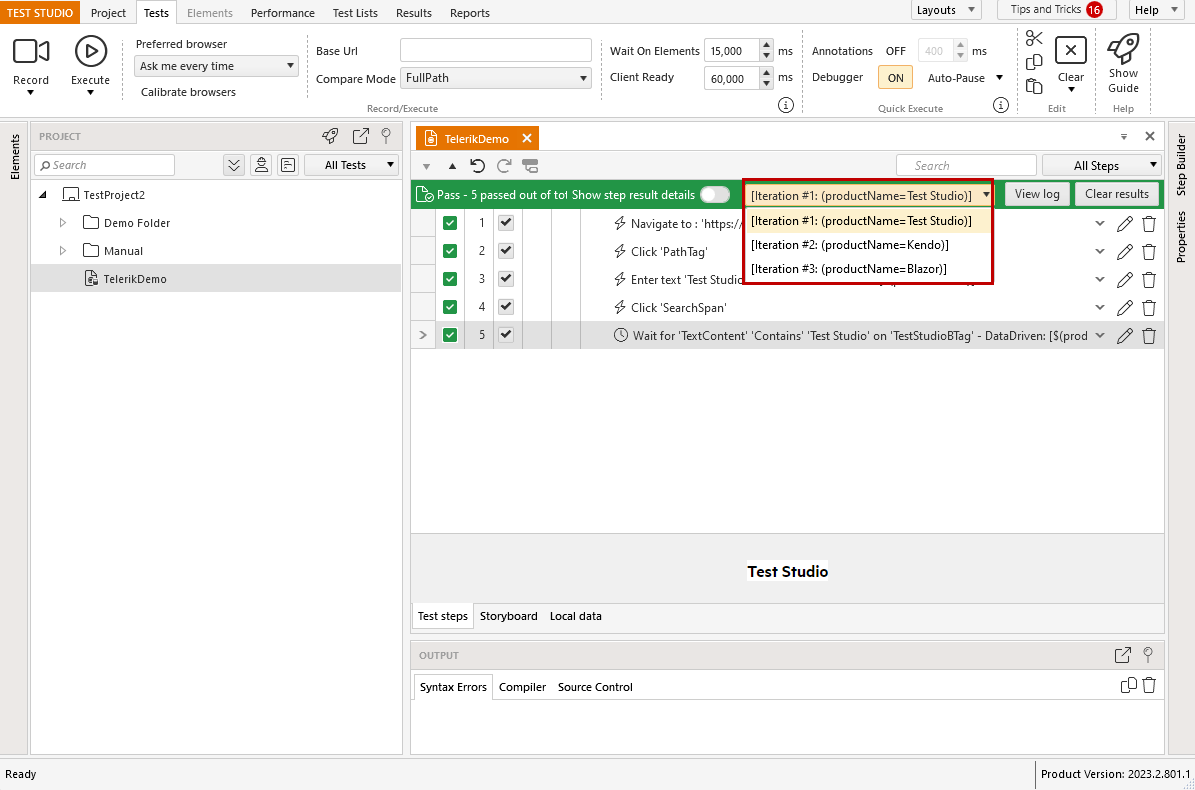Image resolution: width=1195 pixels, height=790 pixels.
Task: Open the Preferred browser dropdown
Action: 216,66
